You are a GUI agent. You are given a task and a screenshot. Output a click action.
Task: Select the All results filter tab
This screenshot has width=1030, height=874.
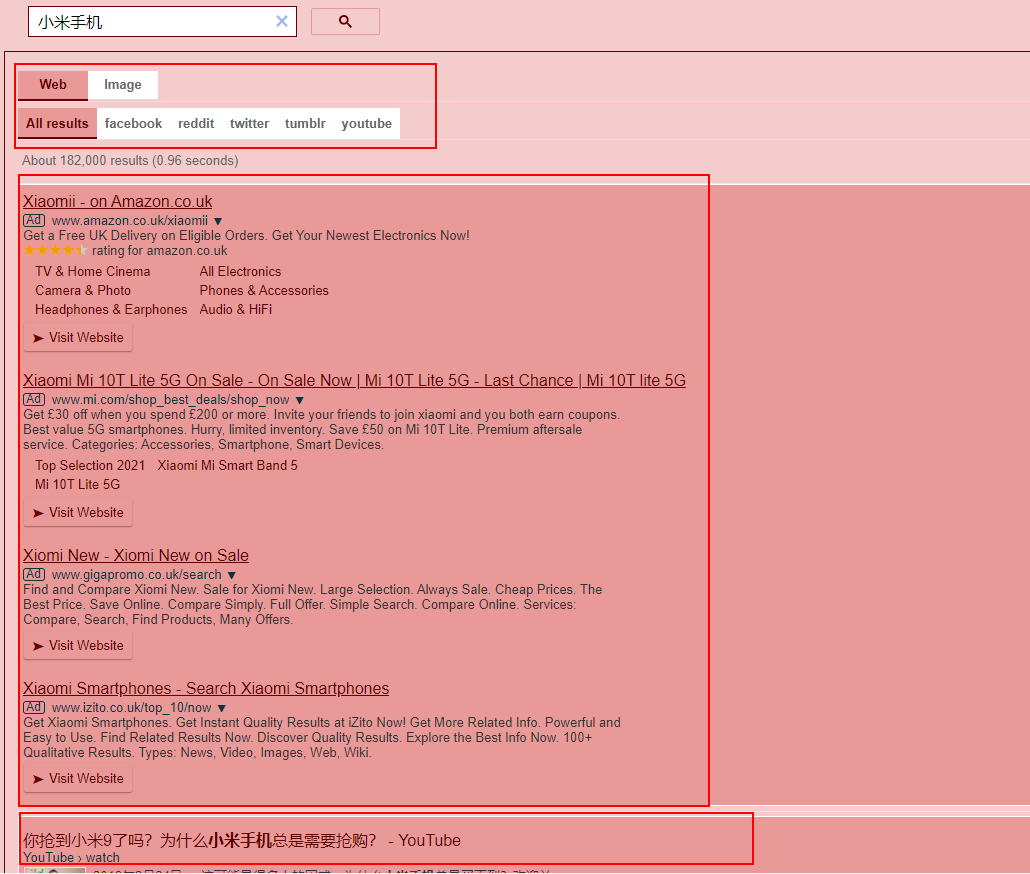pyautogui.click(x=57, y=123)
